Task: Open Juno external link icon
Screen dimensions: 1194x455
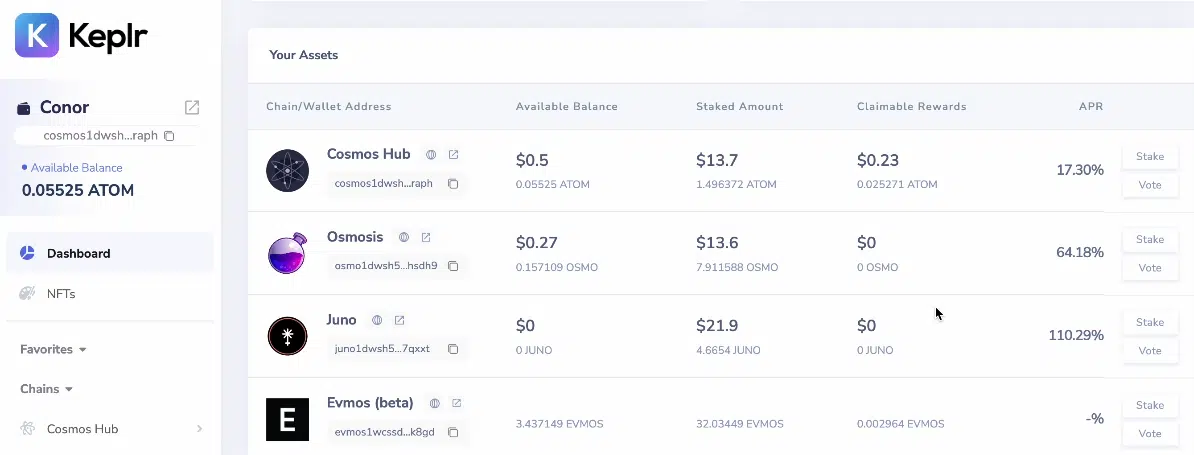Action: tap(399, 320)
